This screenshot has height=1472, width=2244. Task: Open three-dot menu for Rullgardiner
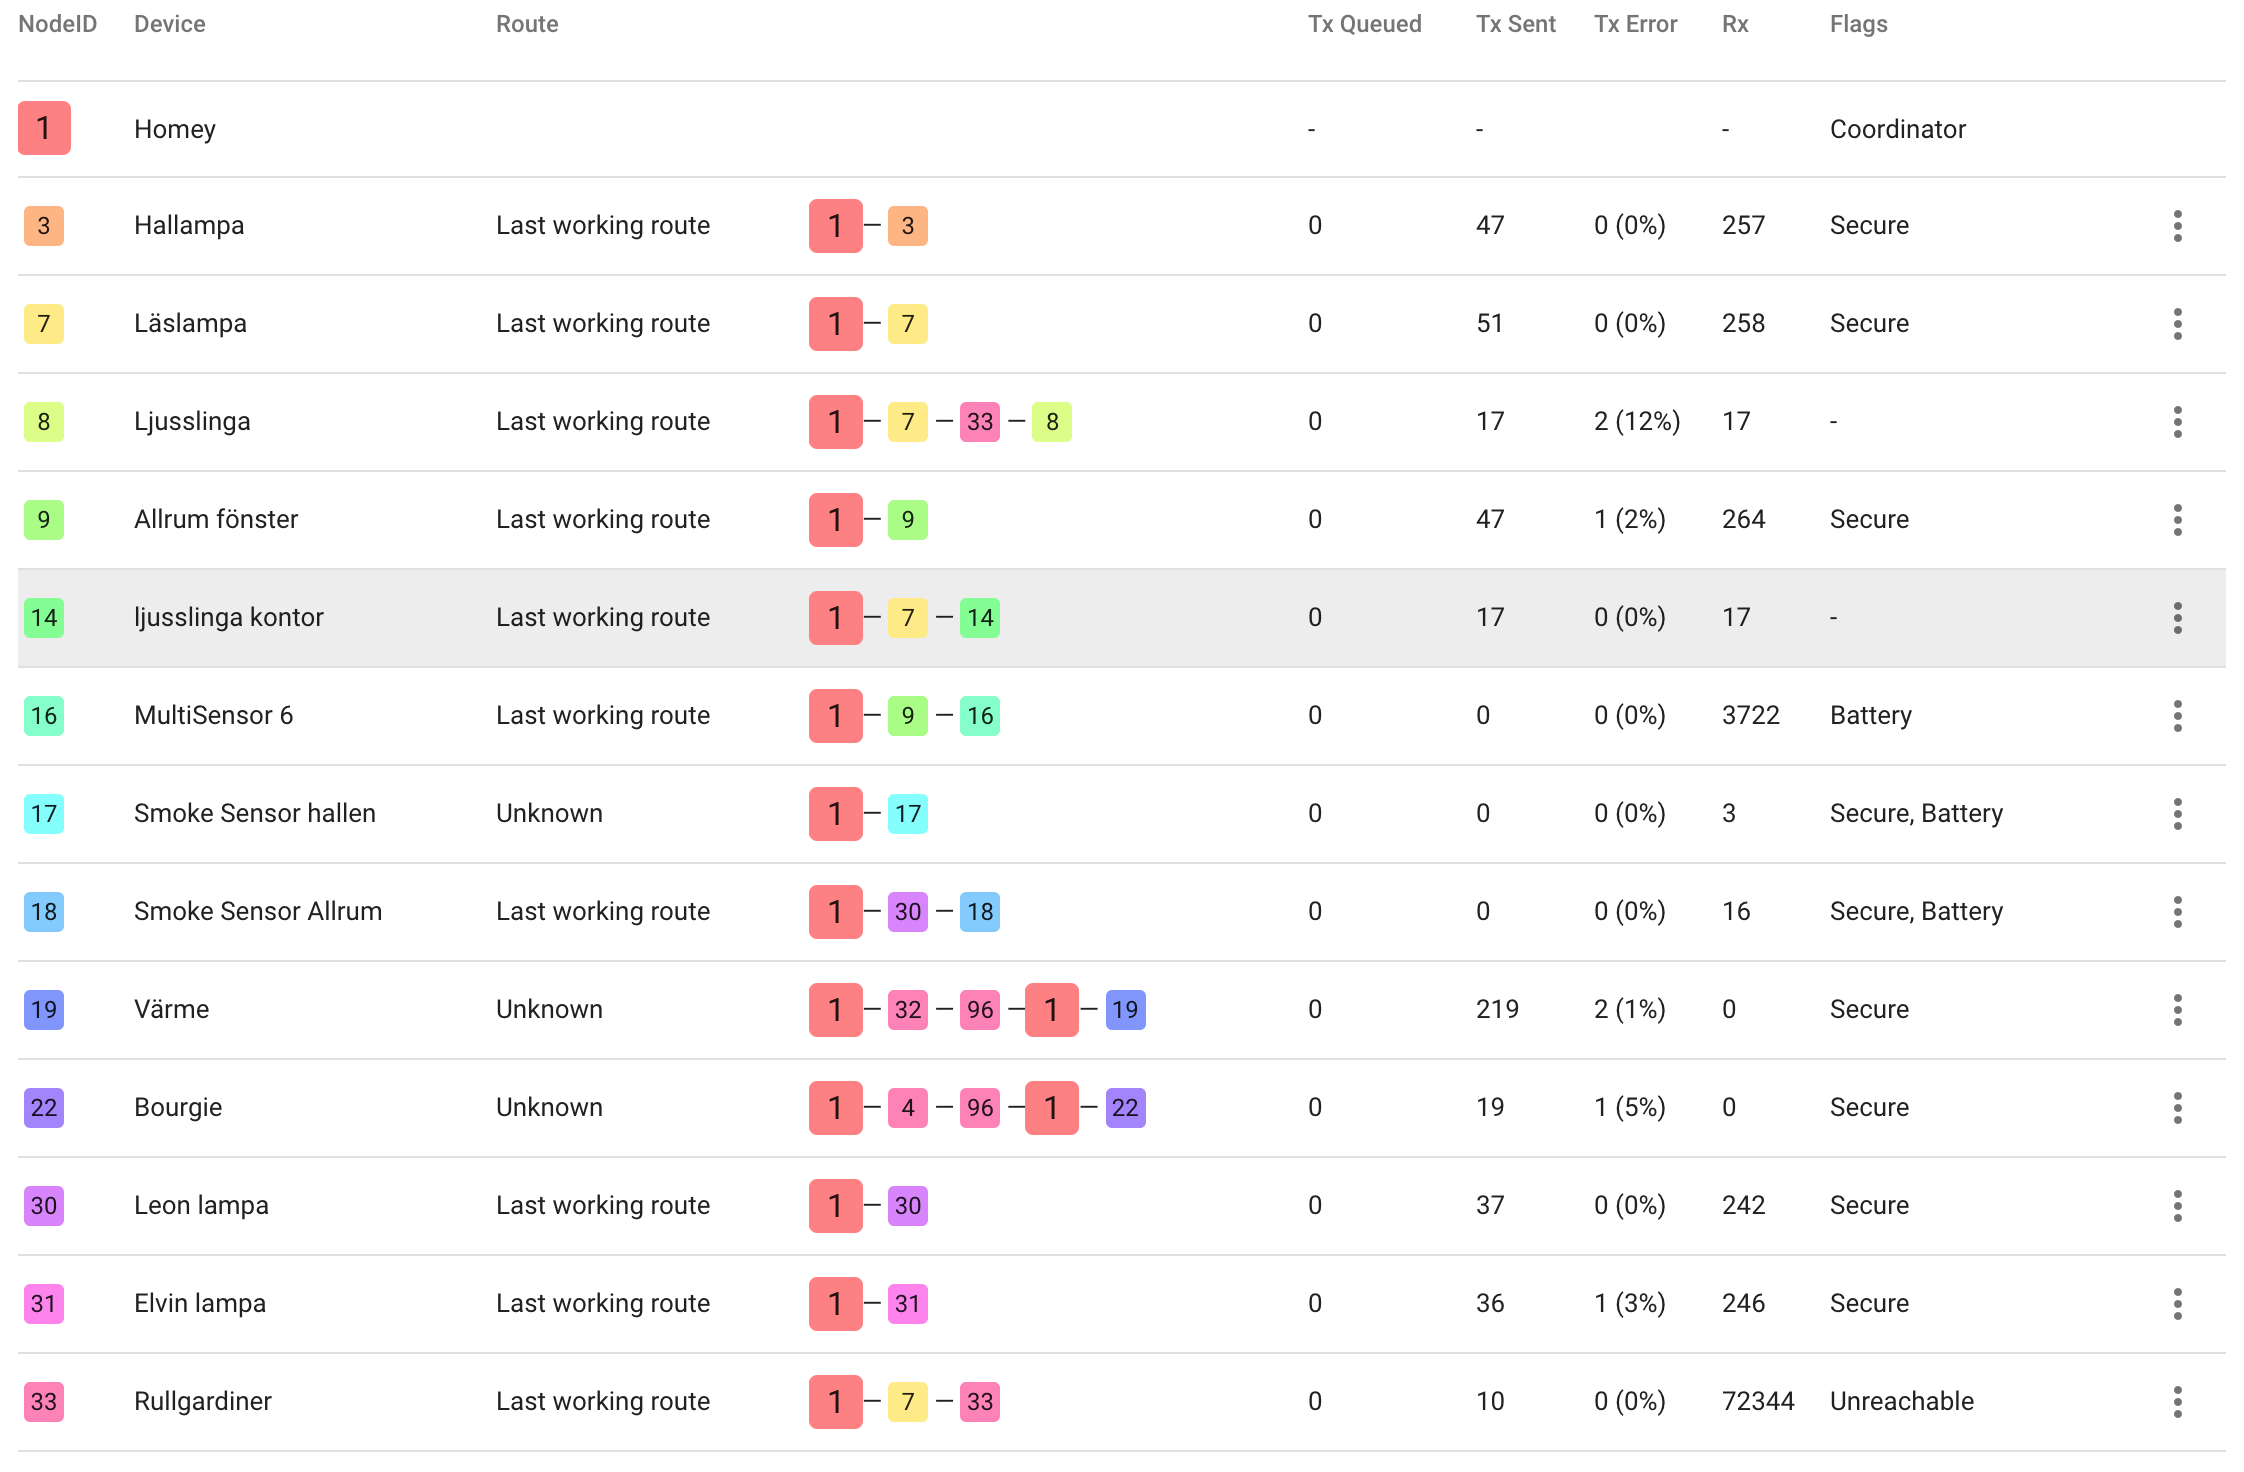tap(2177, 1402)
